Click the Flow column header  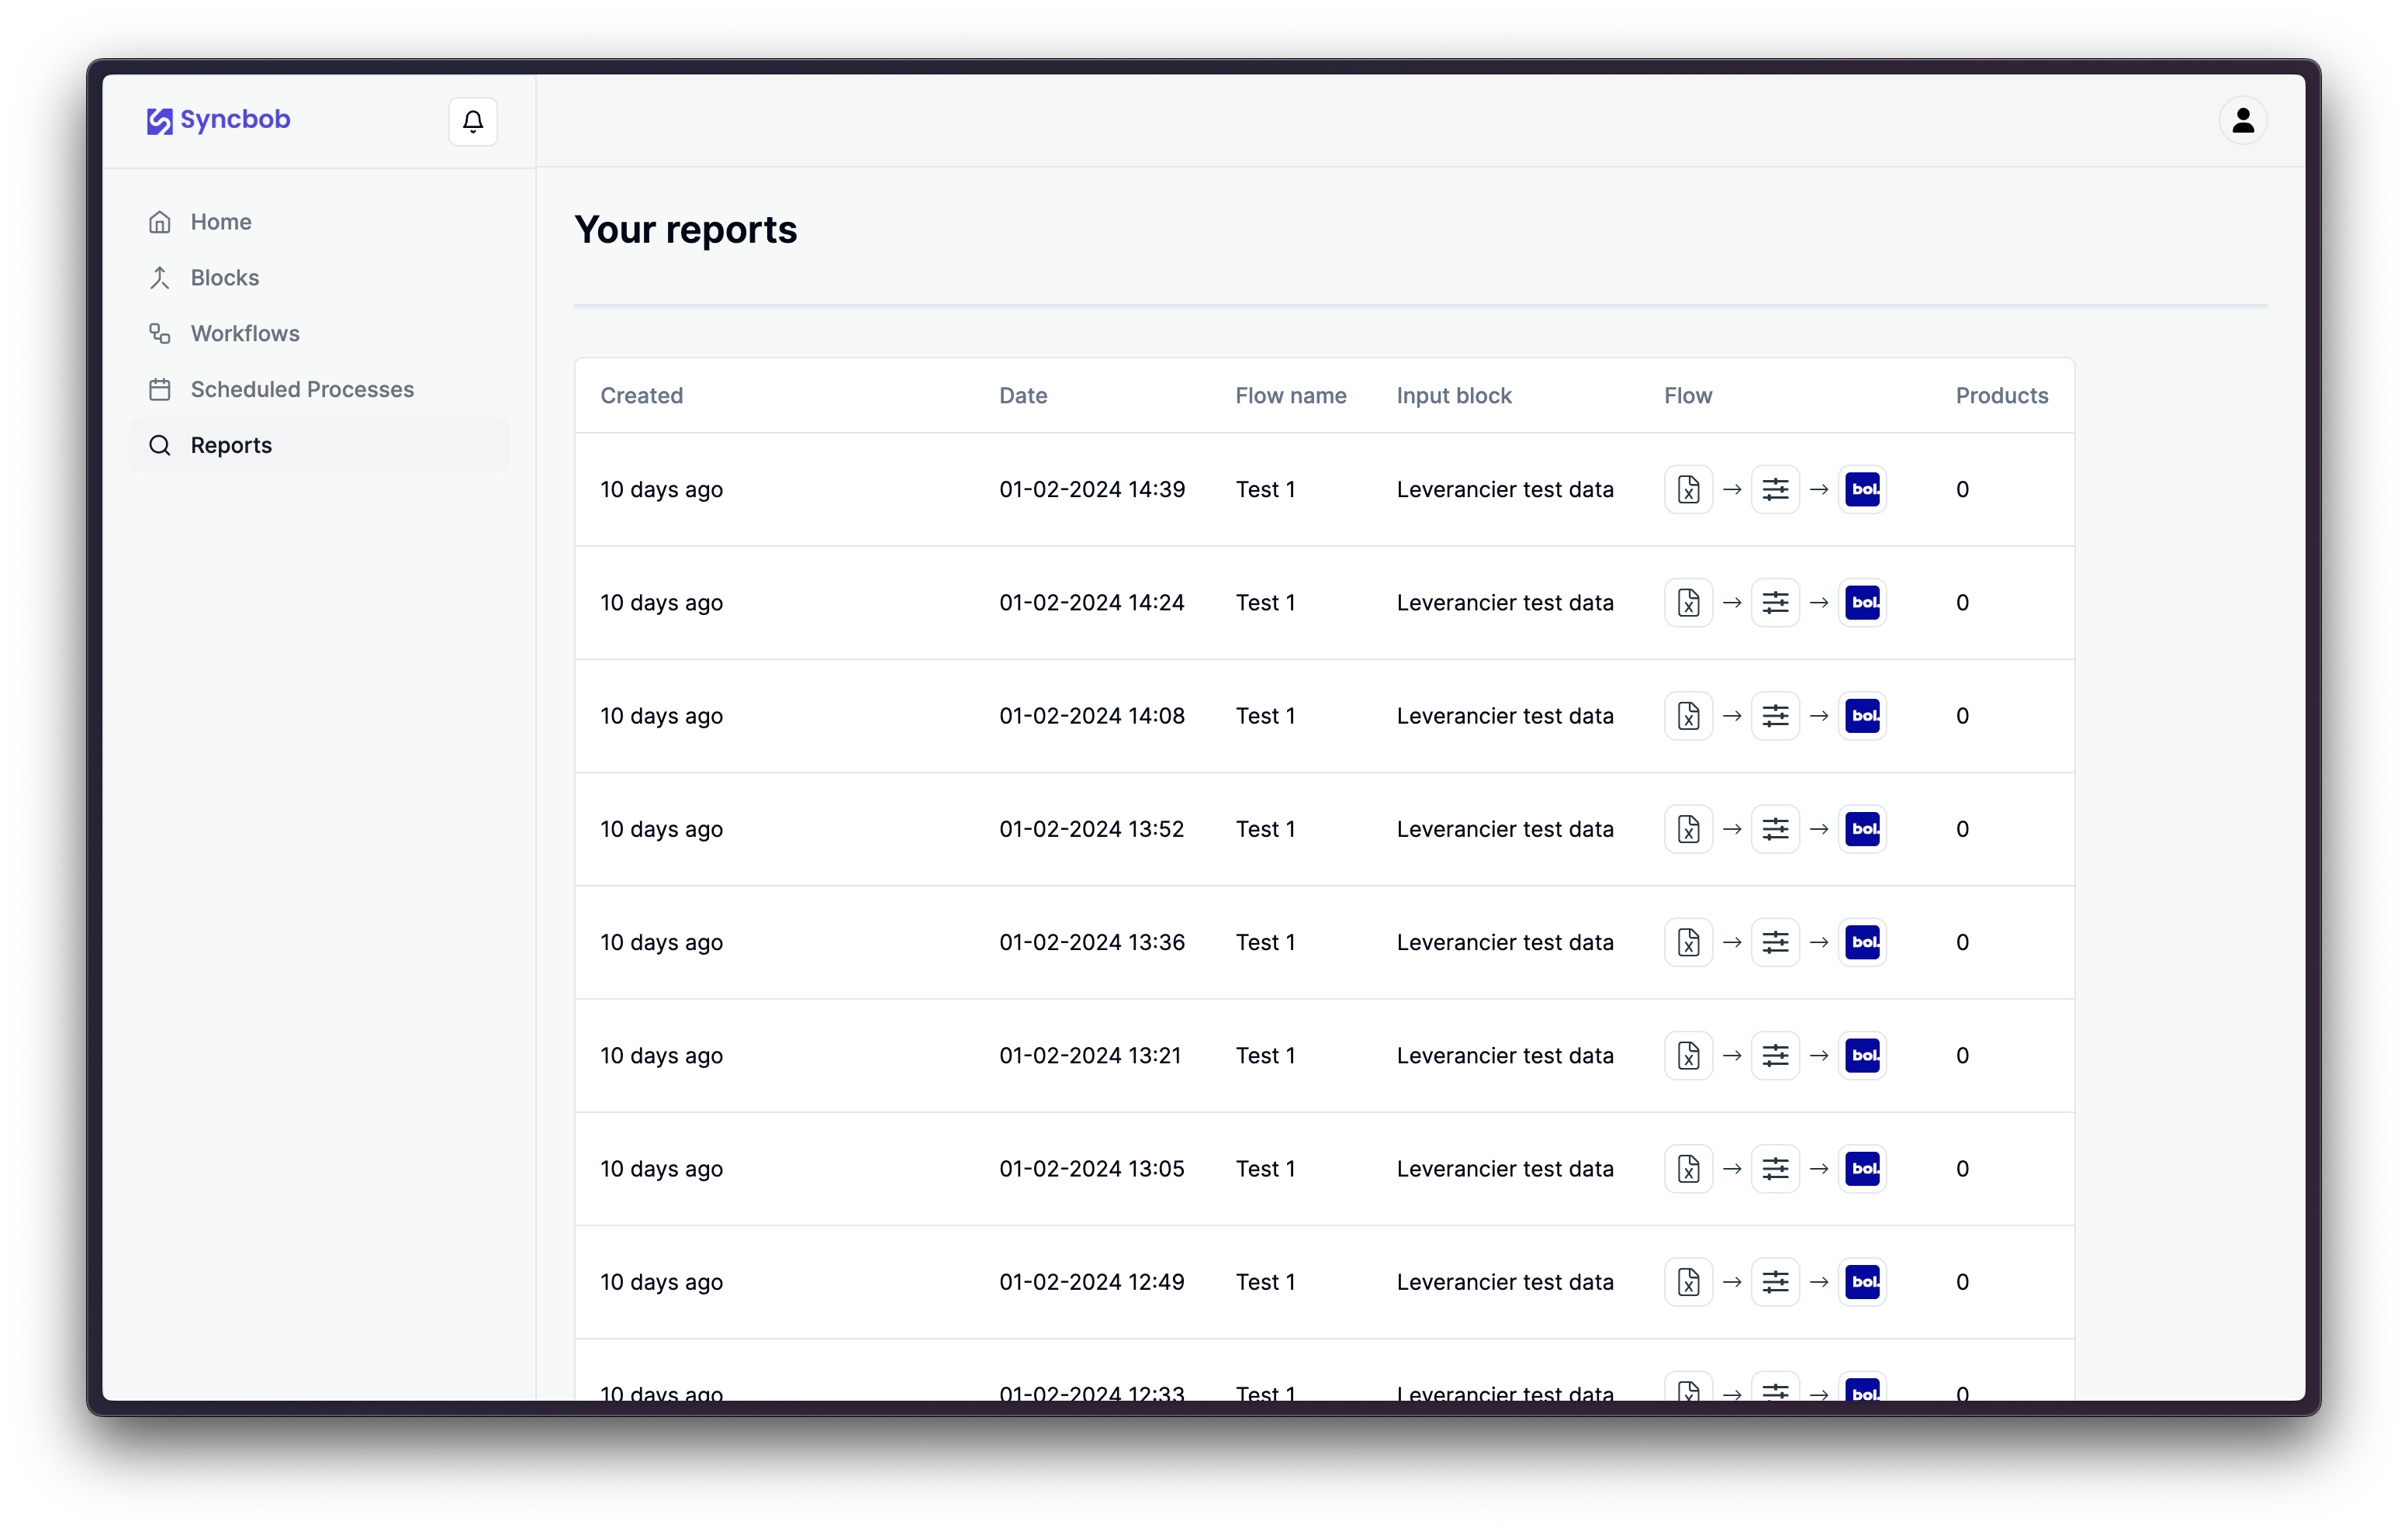point(1688,396)
